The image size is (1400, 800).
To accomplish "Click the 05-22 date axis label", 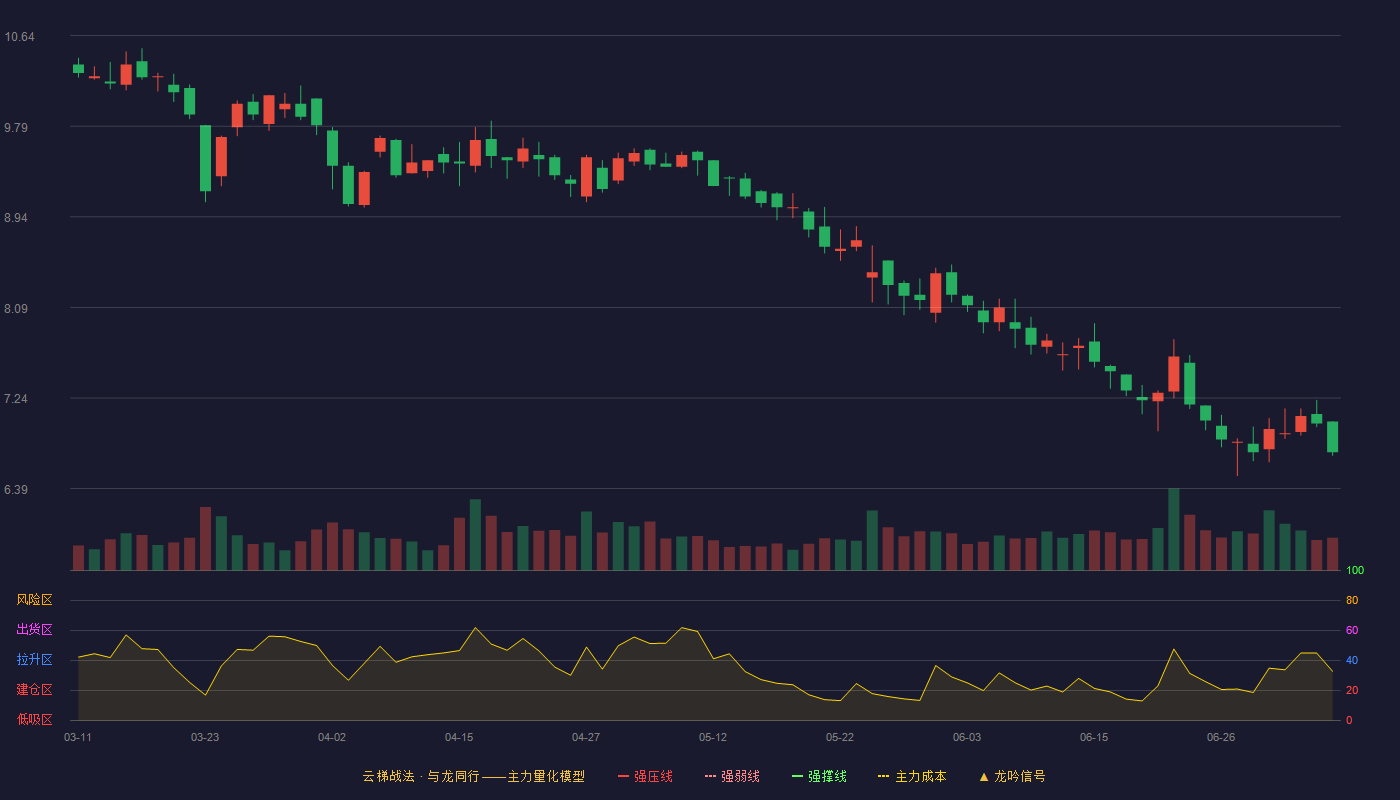I will (840, 737).
